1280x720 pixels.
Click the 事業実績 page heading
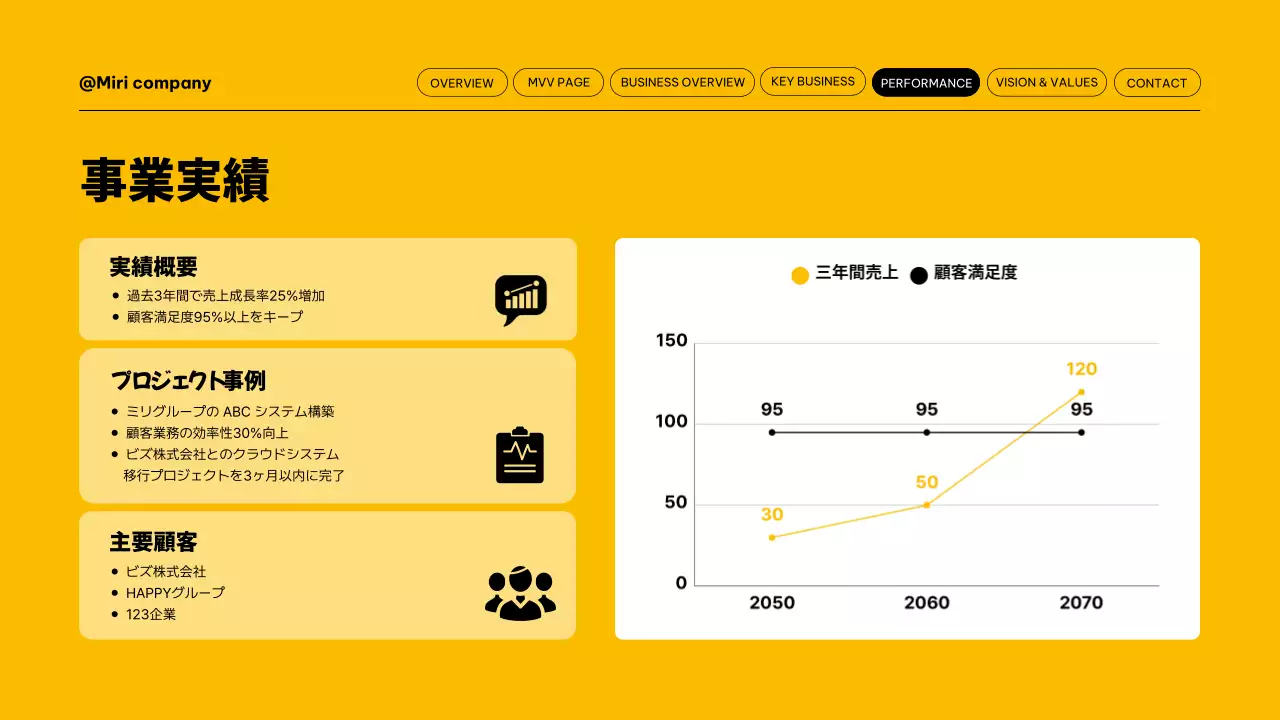(175, 182)
